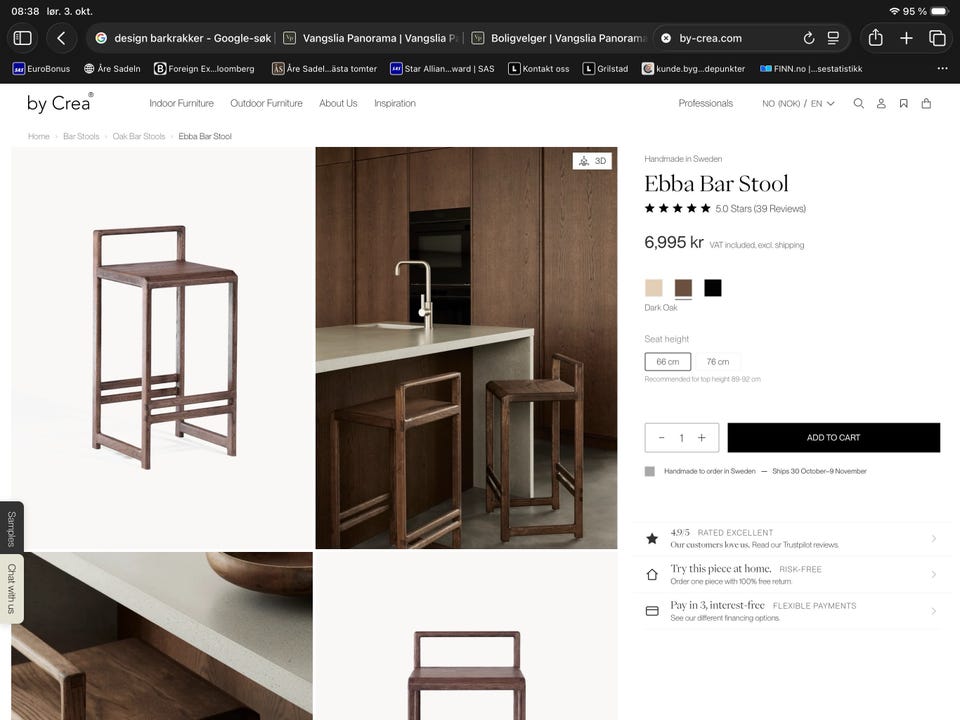This screenshot has width=960, height=720.
Task: Switch to the Boligvelger Vangslia Panorama tab
Action: [559, 38]
